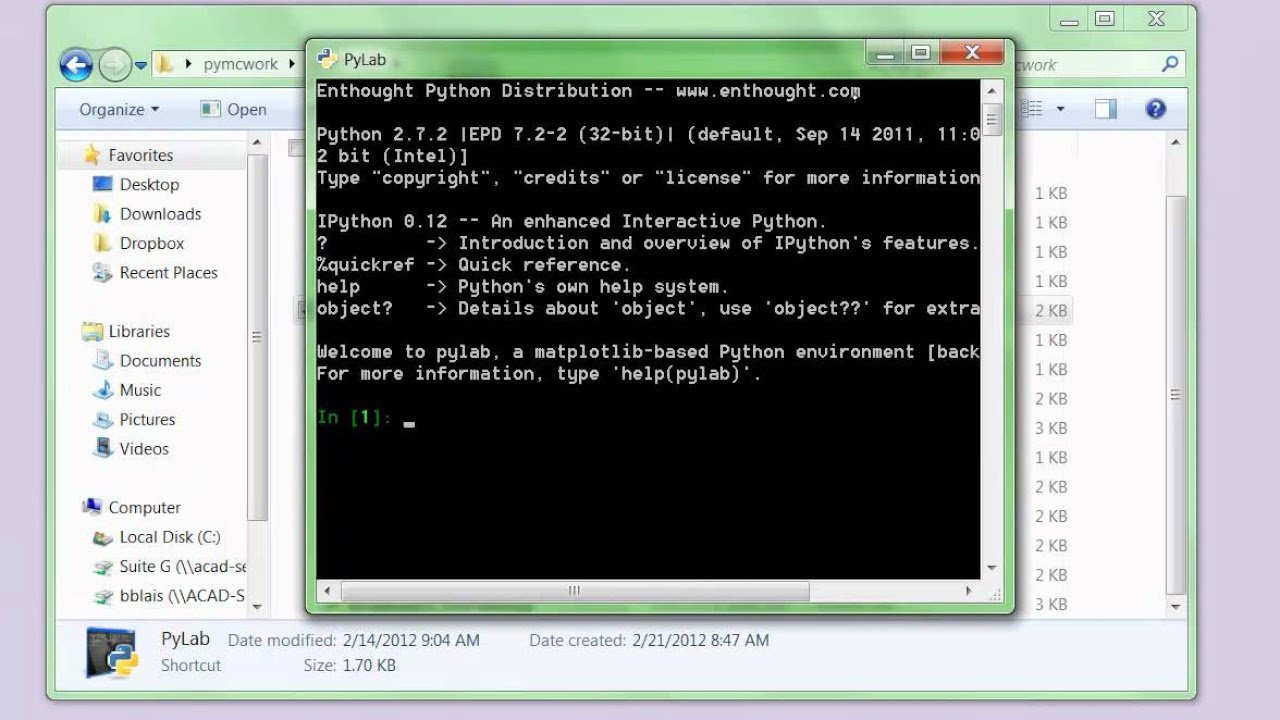The image size is (1280, 720).
Task: Click the navigation pane scrollbar down arrow
Action: click(257, 606)
